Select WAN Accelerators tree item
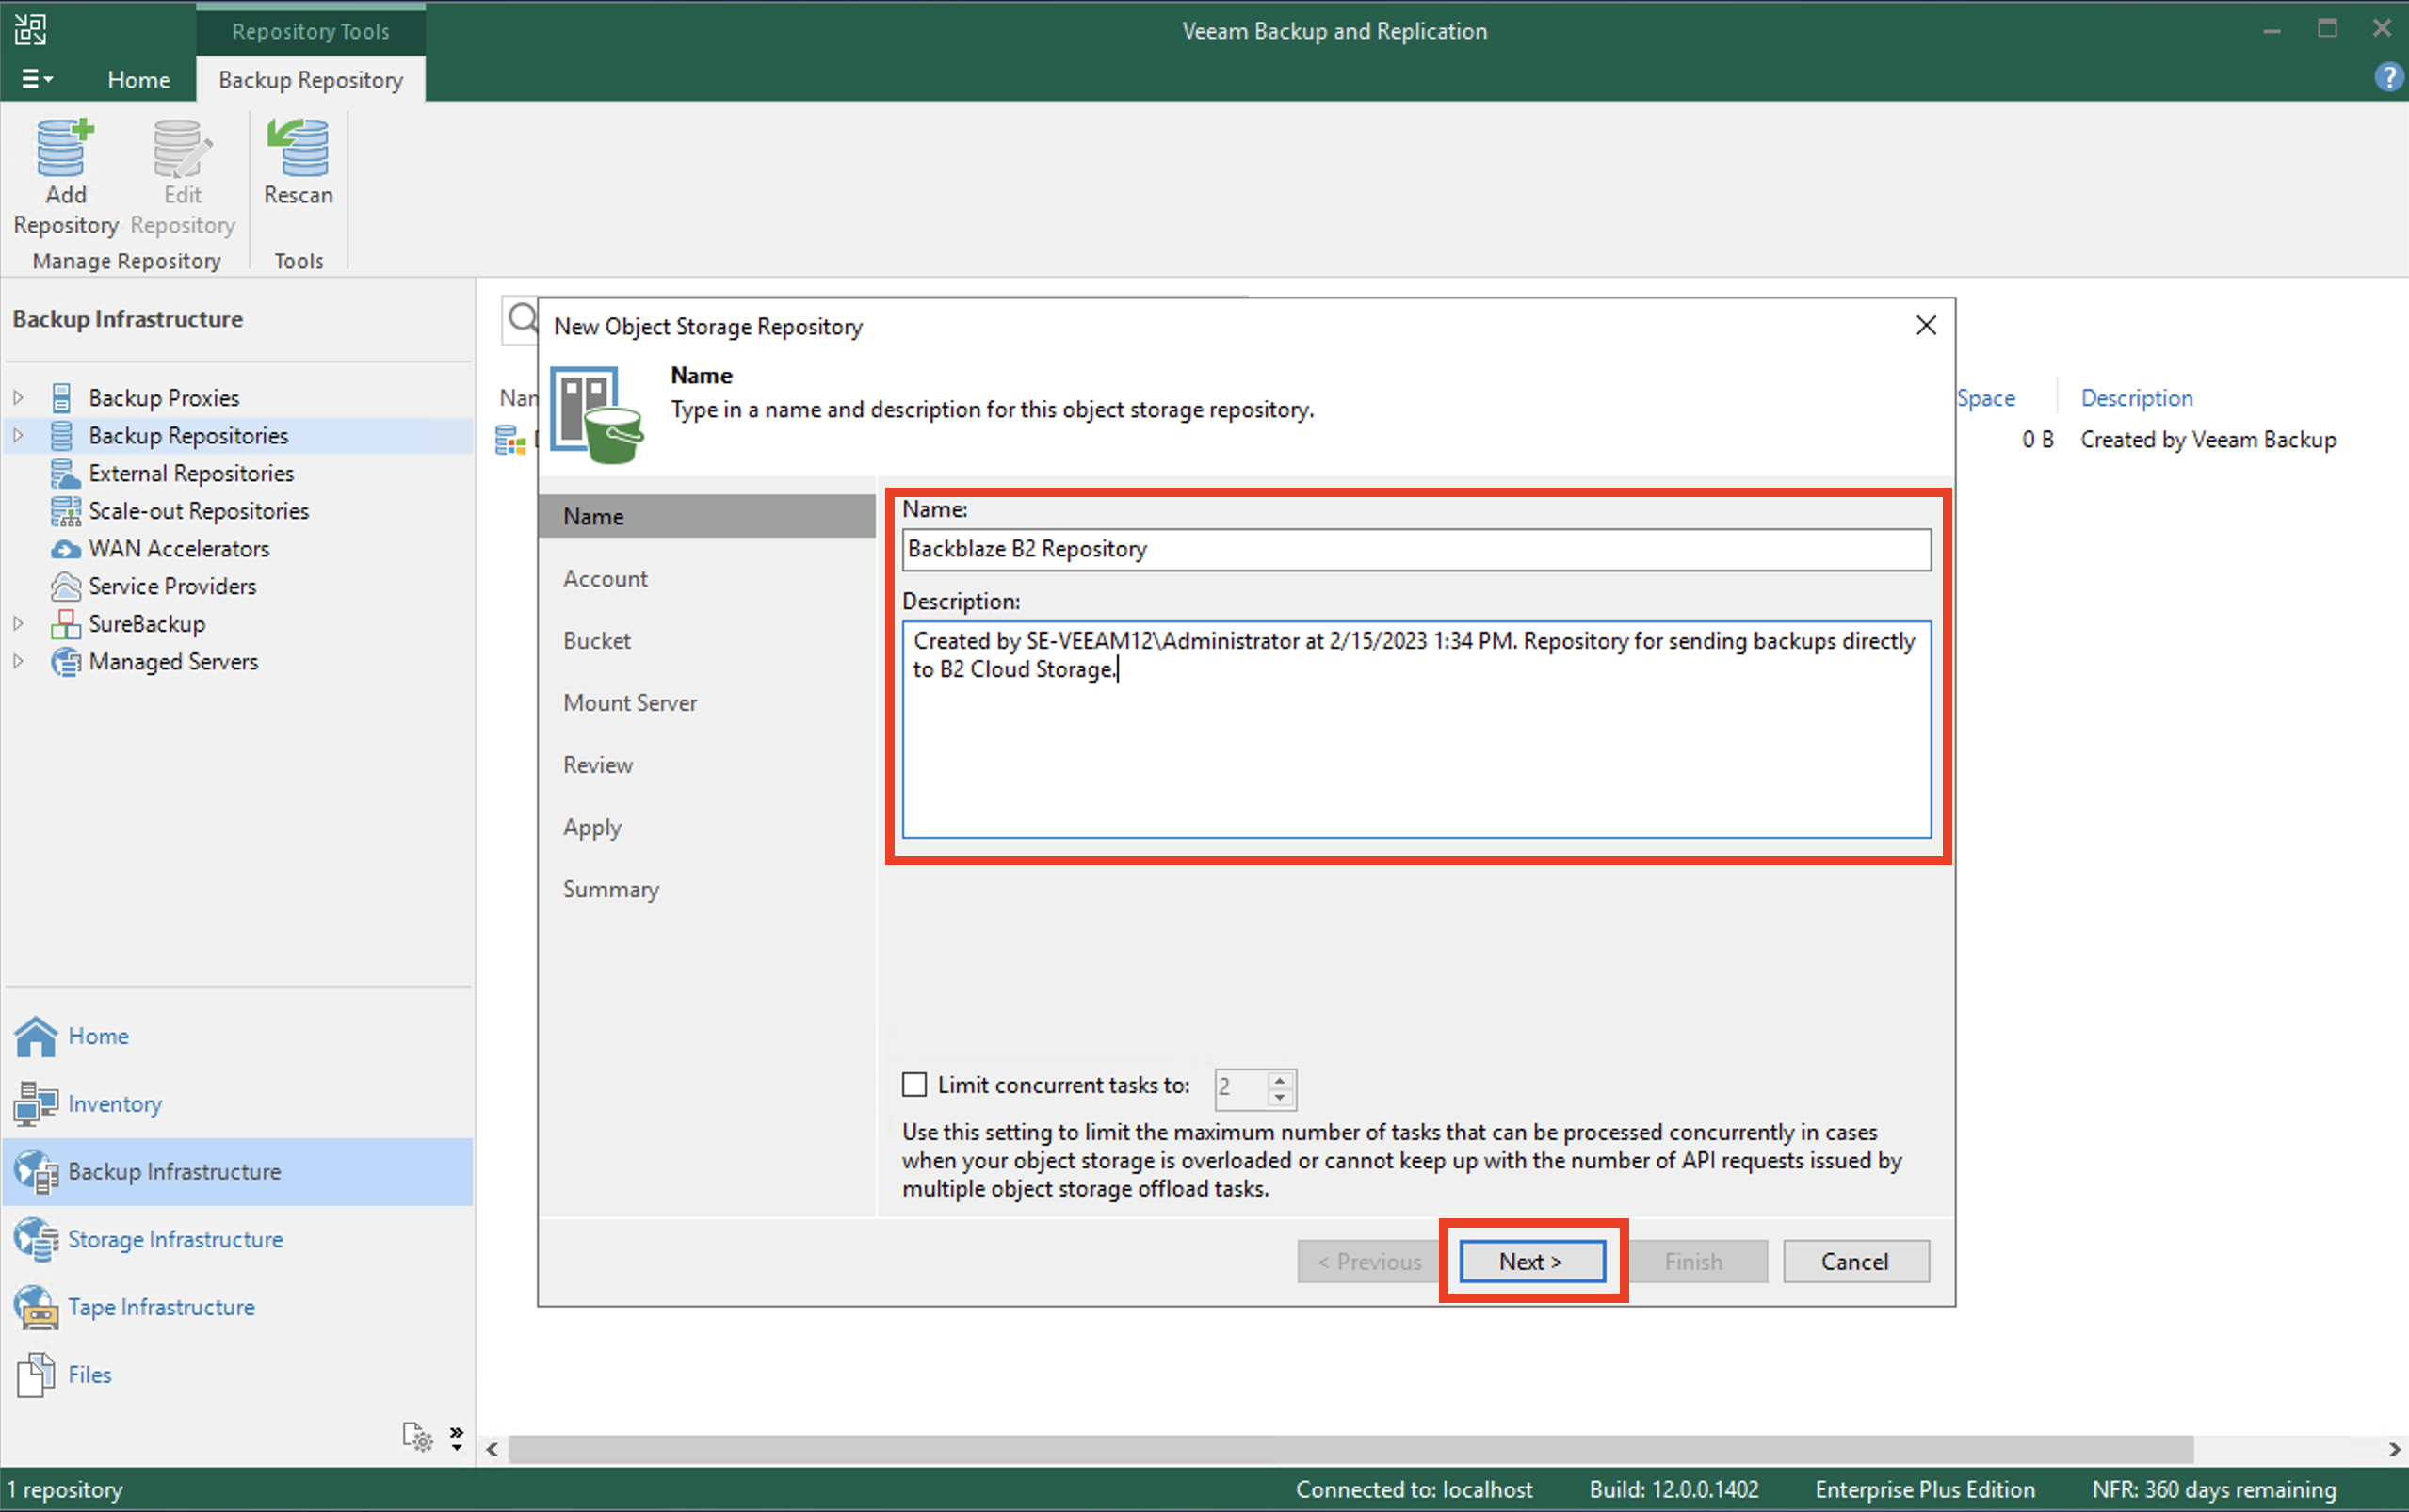 click(x=179, y=549)
